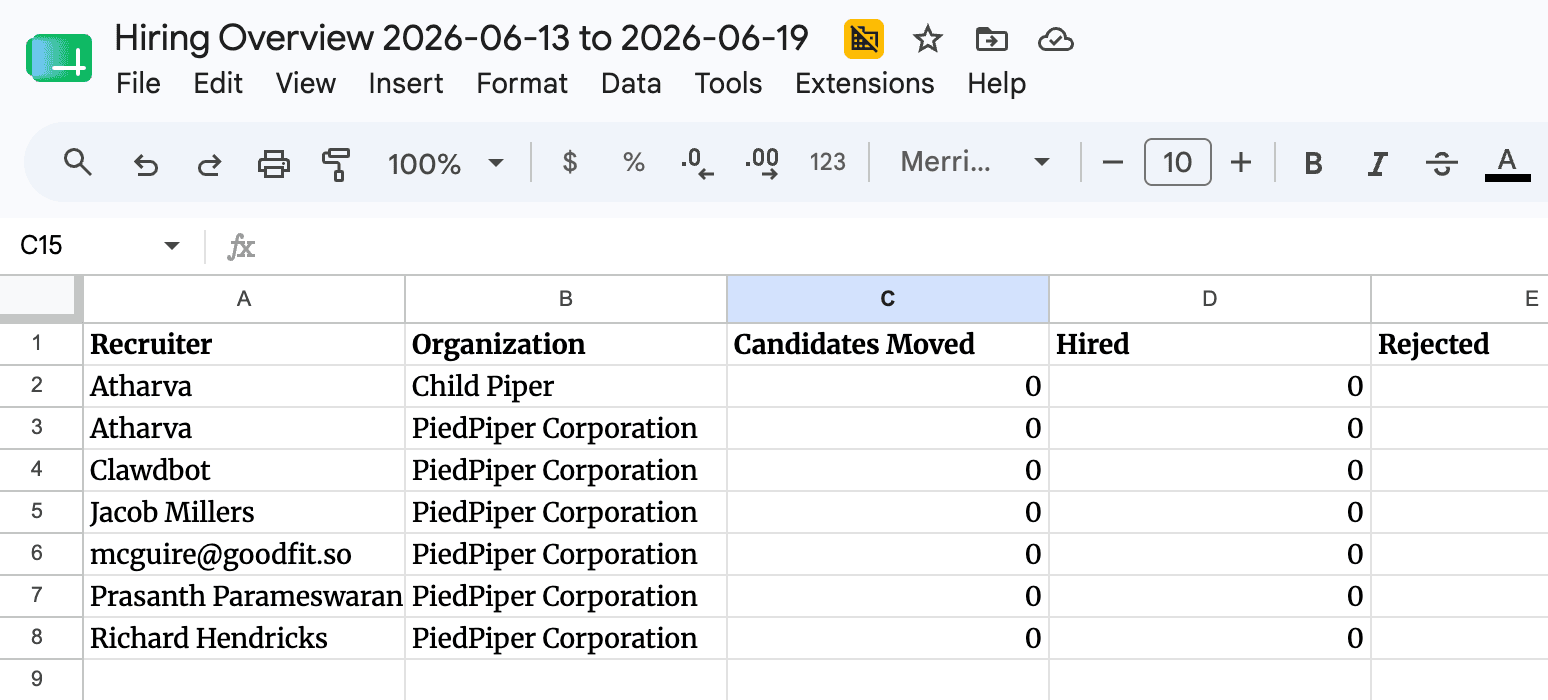Click the select all corner box

click(41, 299)
